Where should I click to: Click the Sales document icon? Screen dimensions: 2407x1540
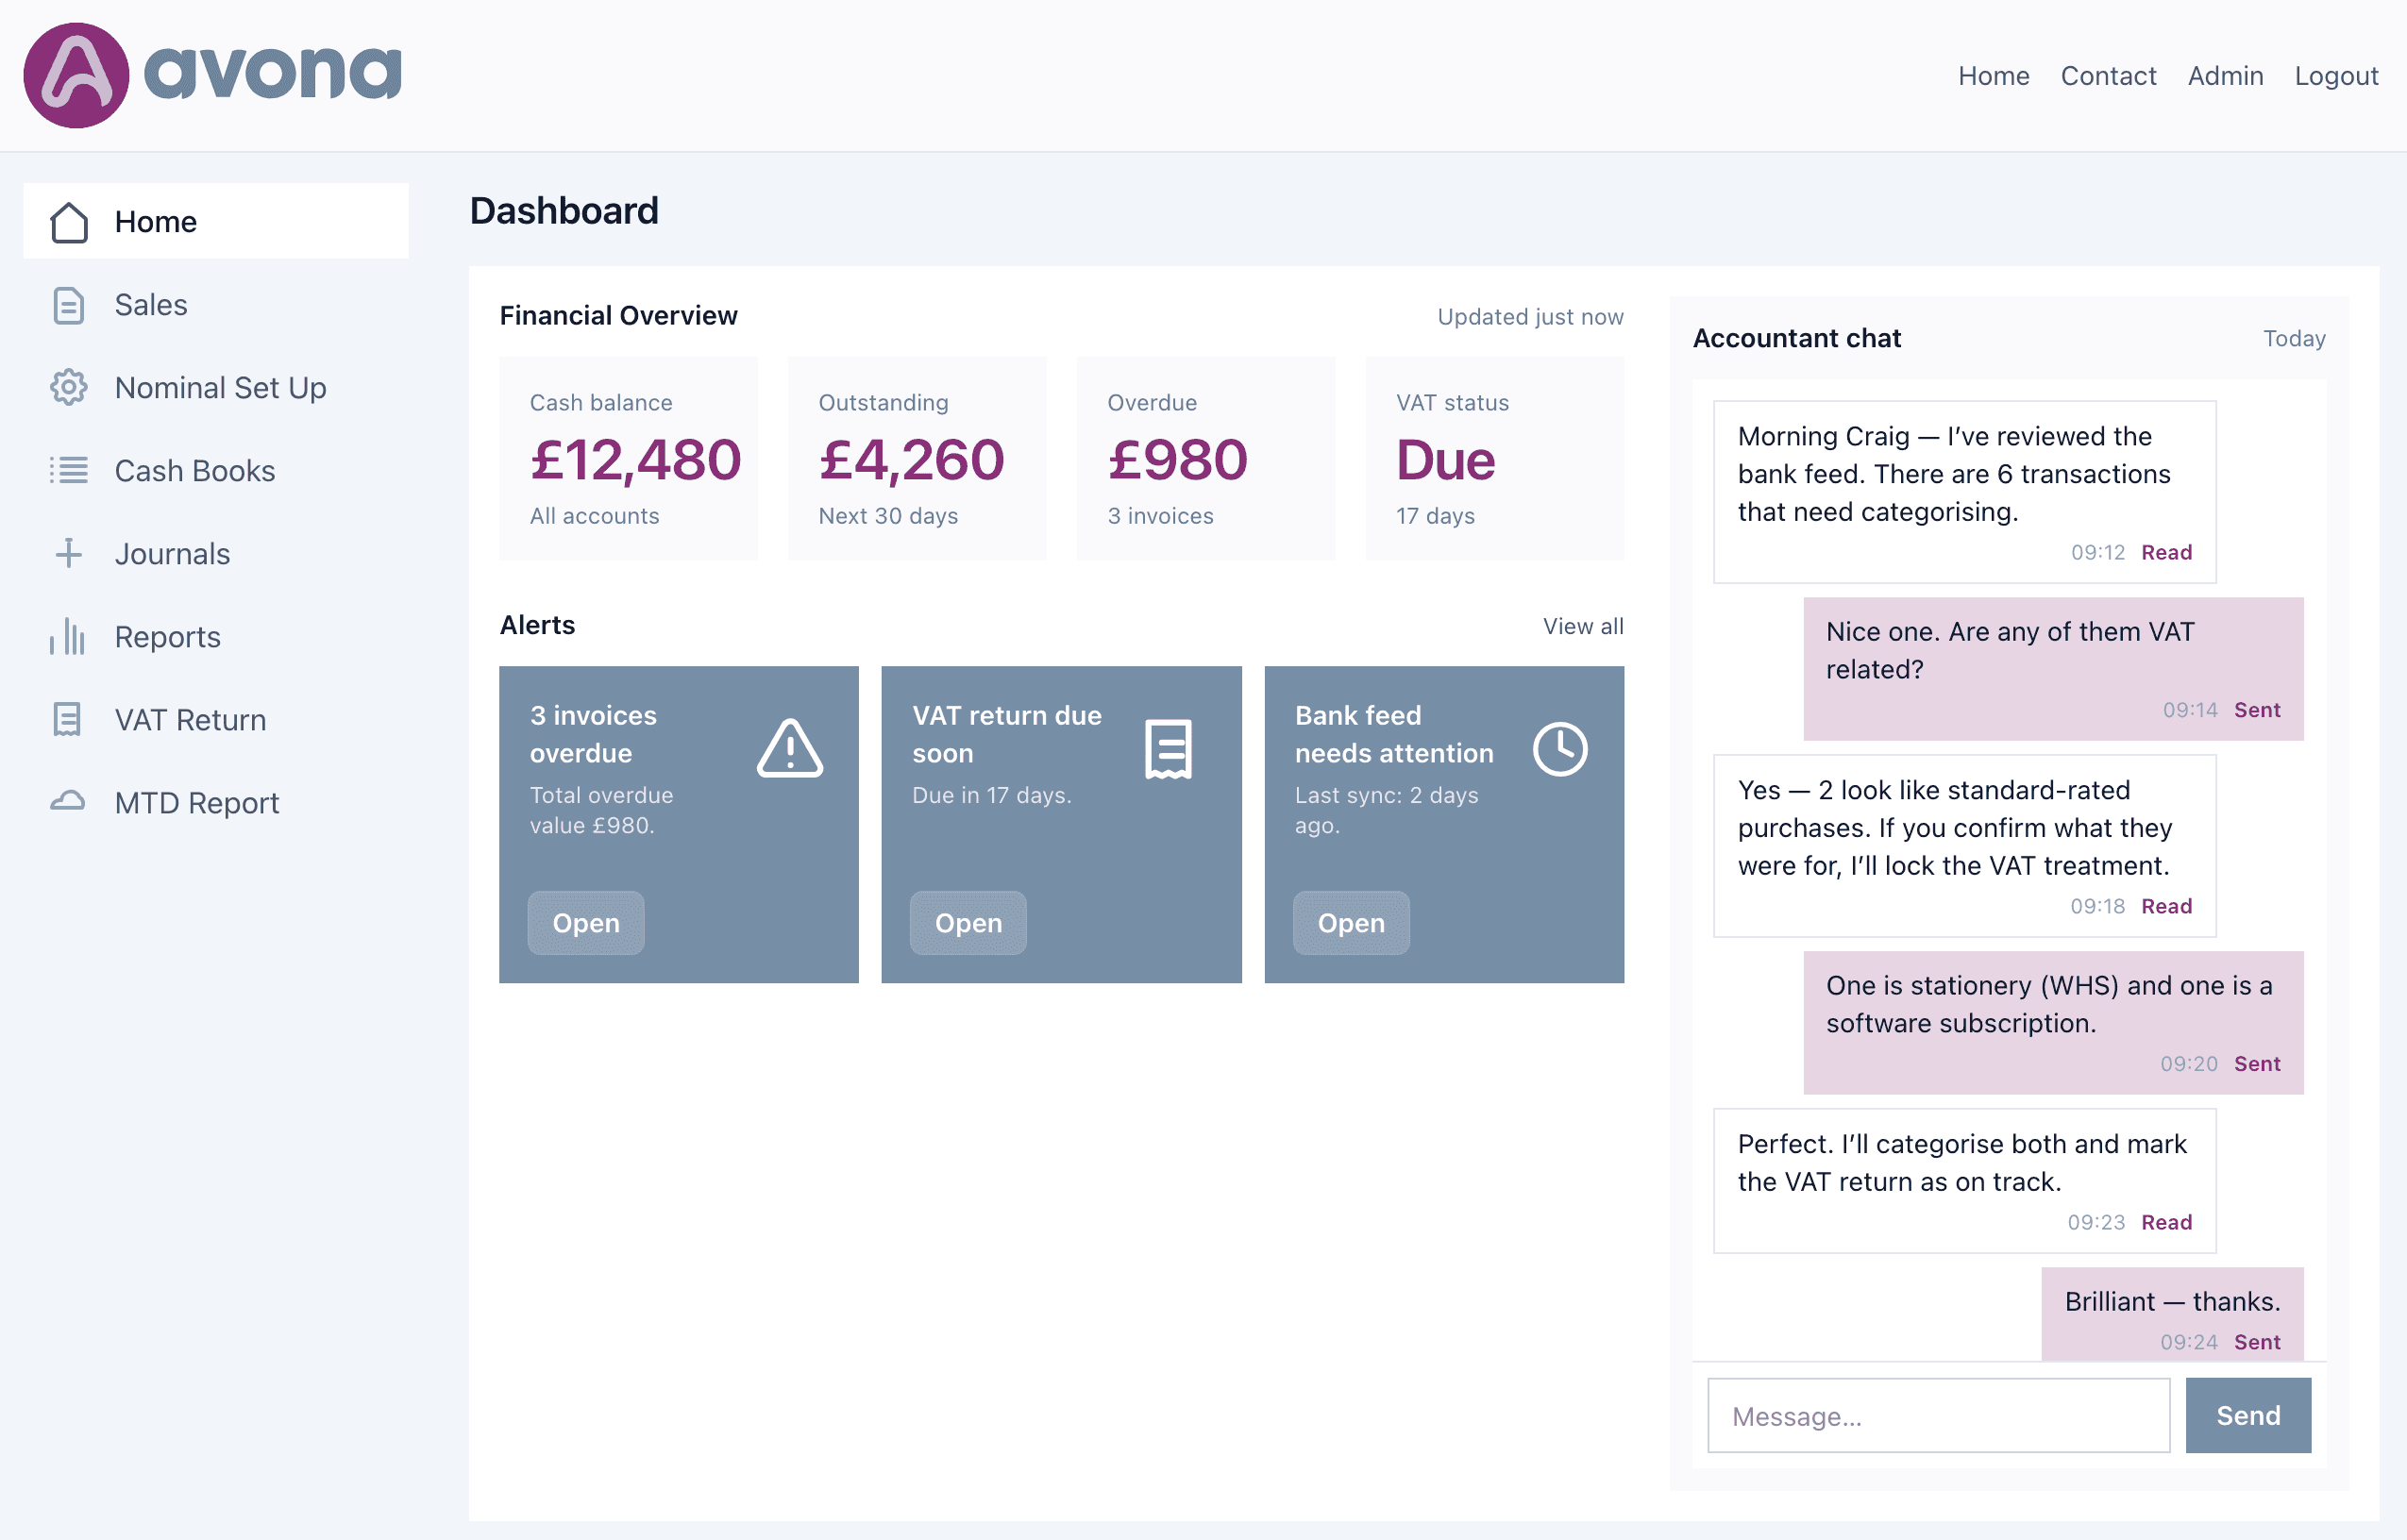(x=68, y=305)
